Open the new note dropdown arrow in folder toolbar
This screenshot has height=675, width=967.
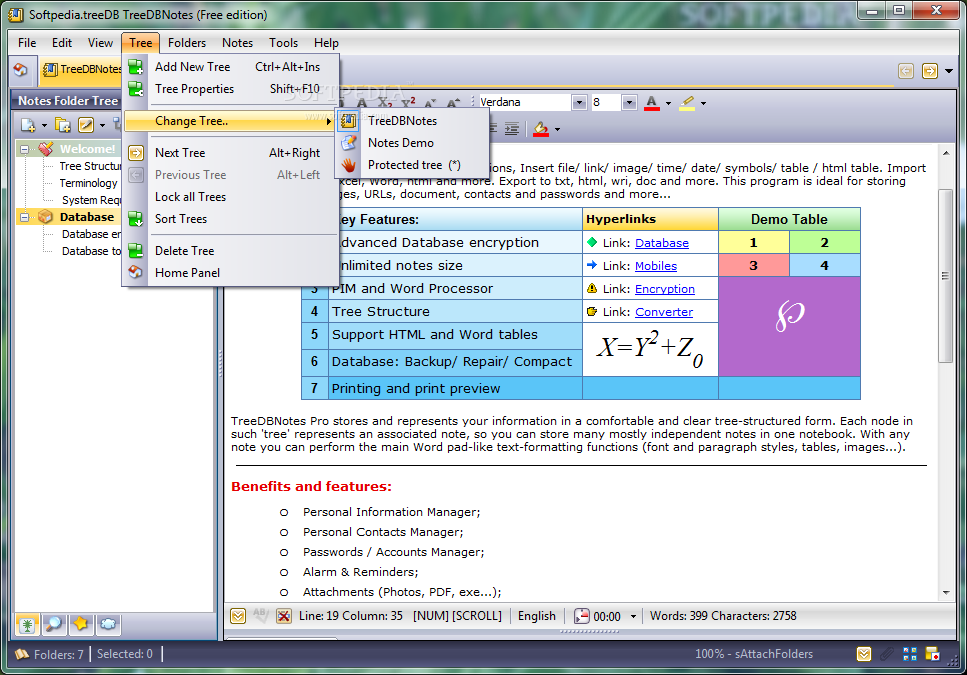(x=44, y=126)
